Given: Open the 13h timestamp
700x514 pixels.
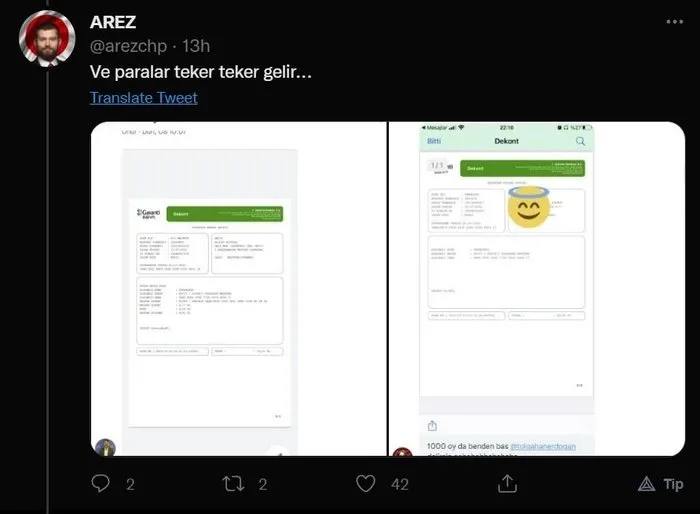Looking at the screenshot, I should (x=196, y=46).
